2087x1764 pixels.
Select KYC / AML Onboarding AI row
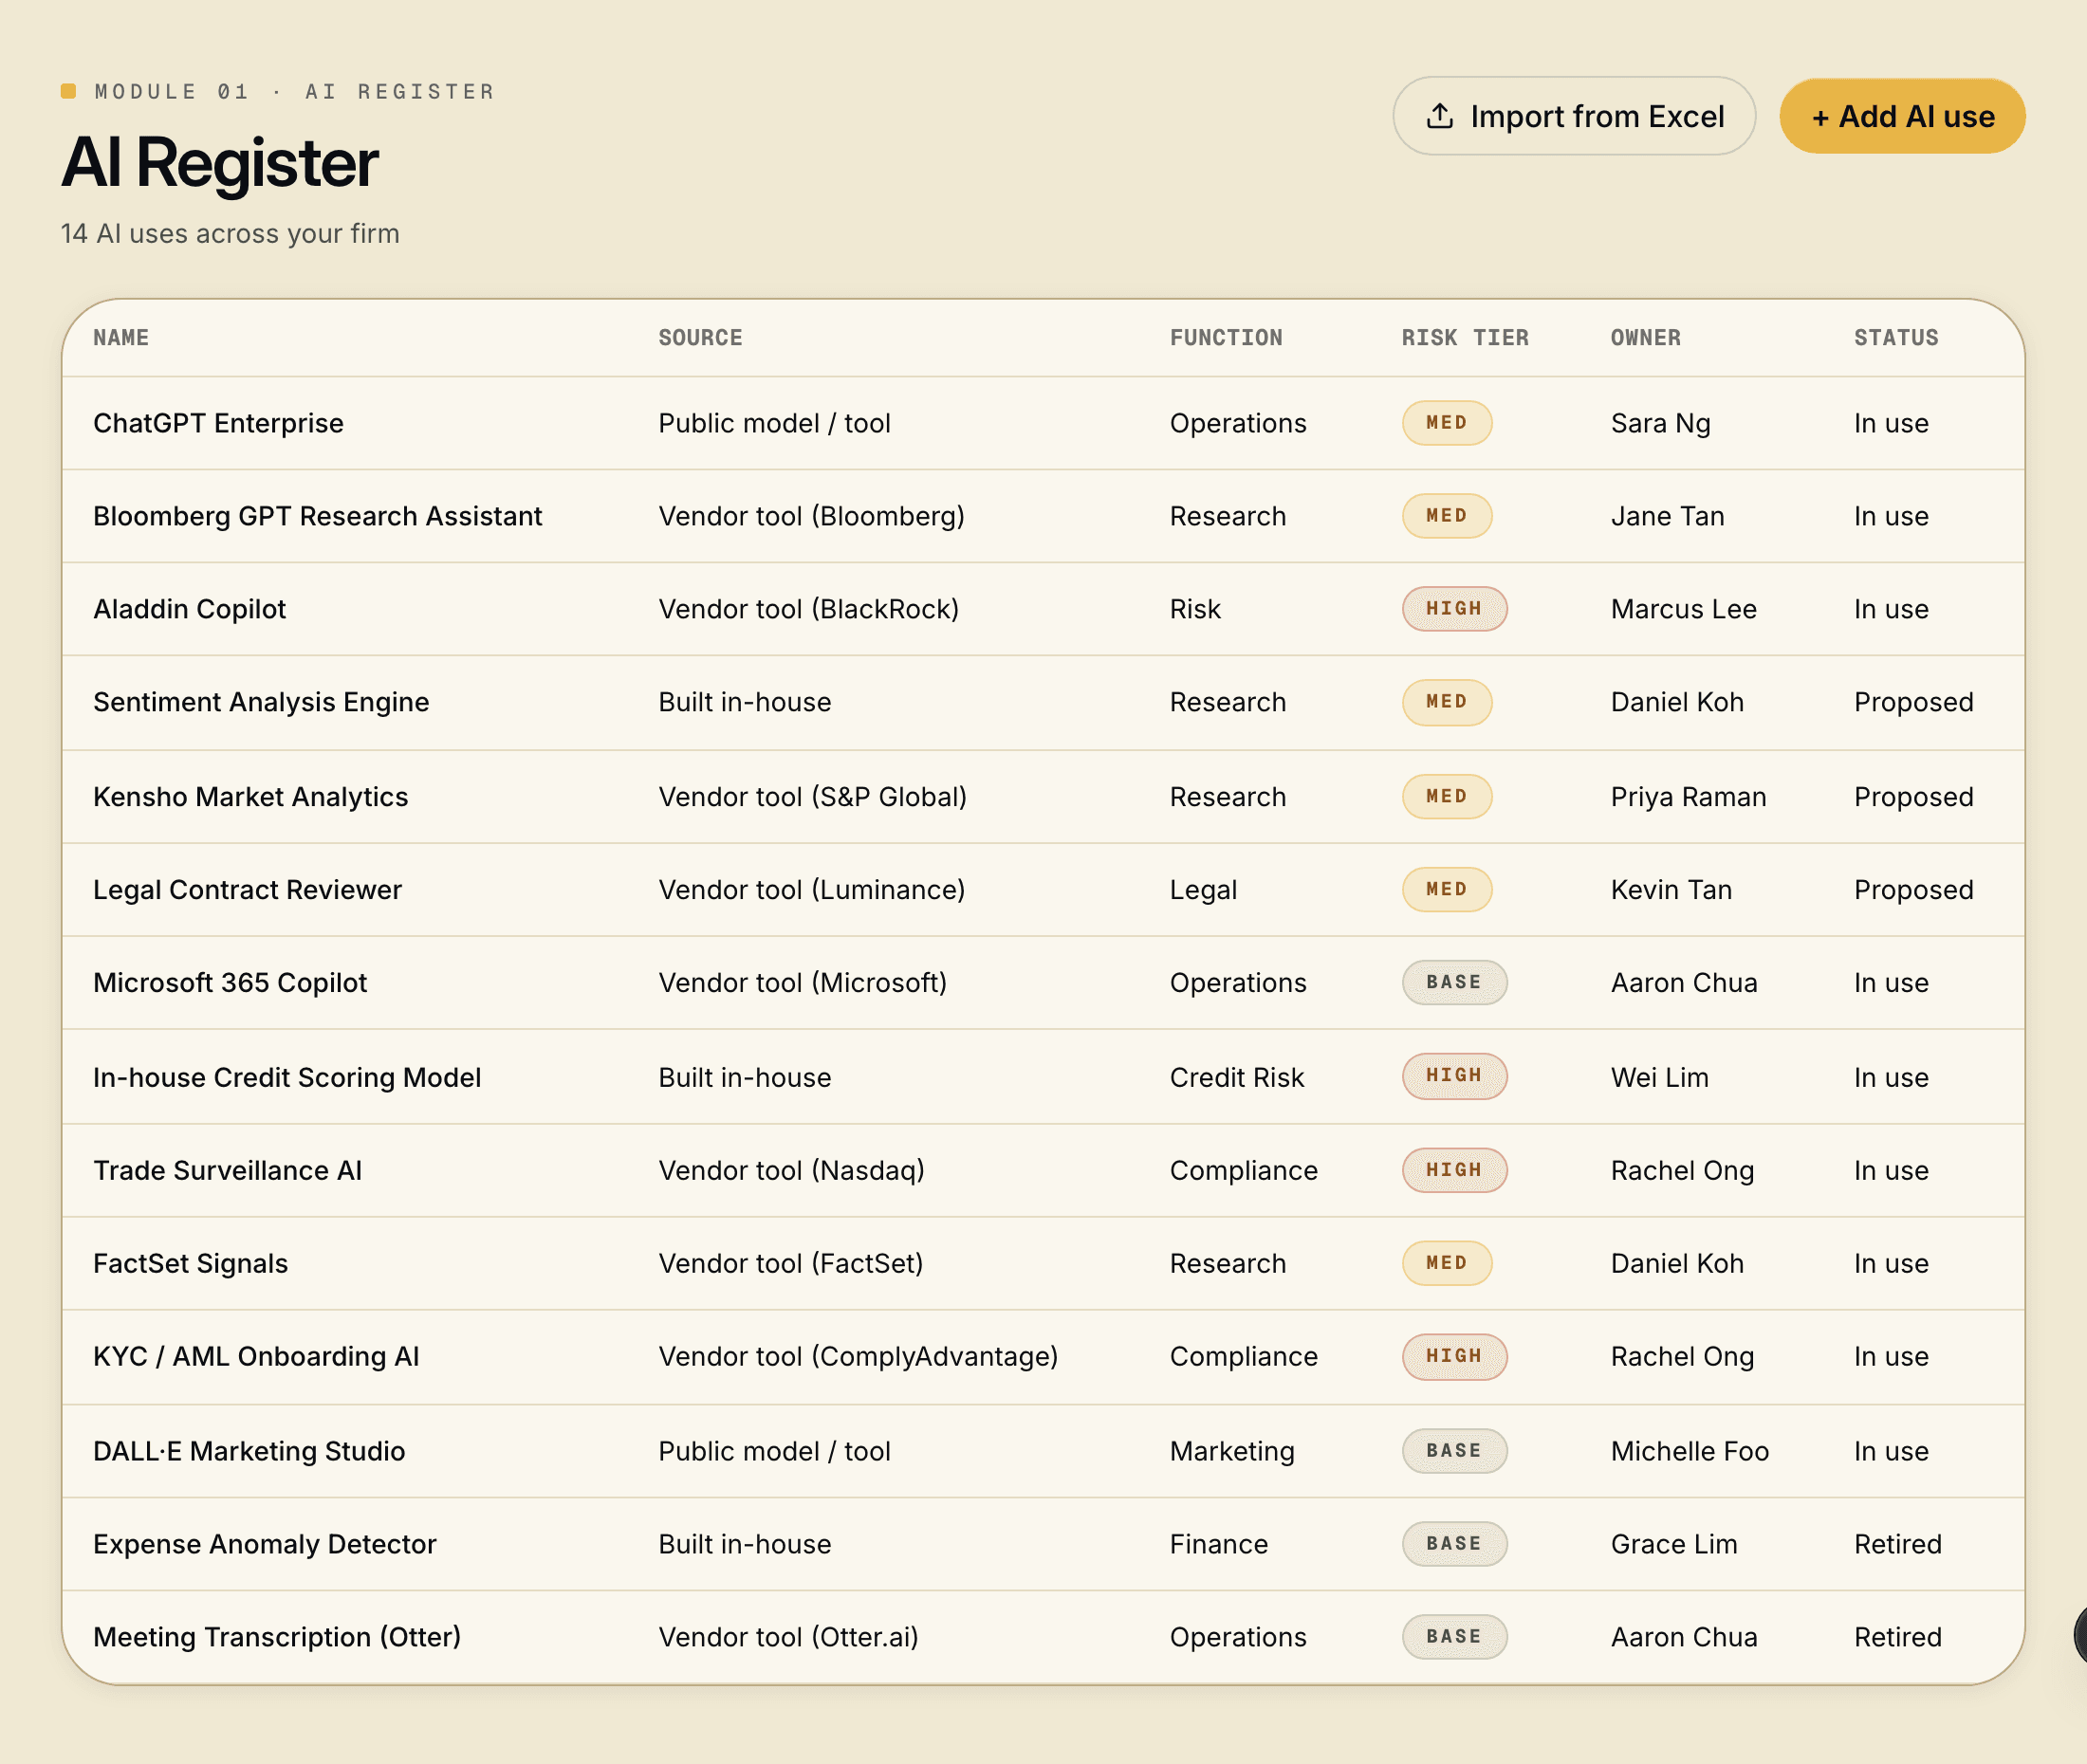[x=1043, y=1357]
